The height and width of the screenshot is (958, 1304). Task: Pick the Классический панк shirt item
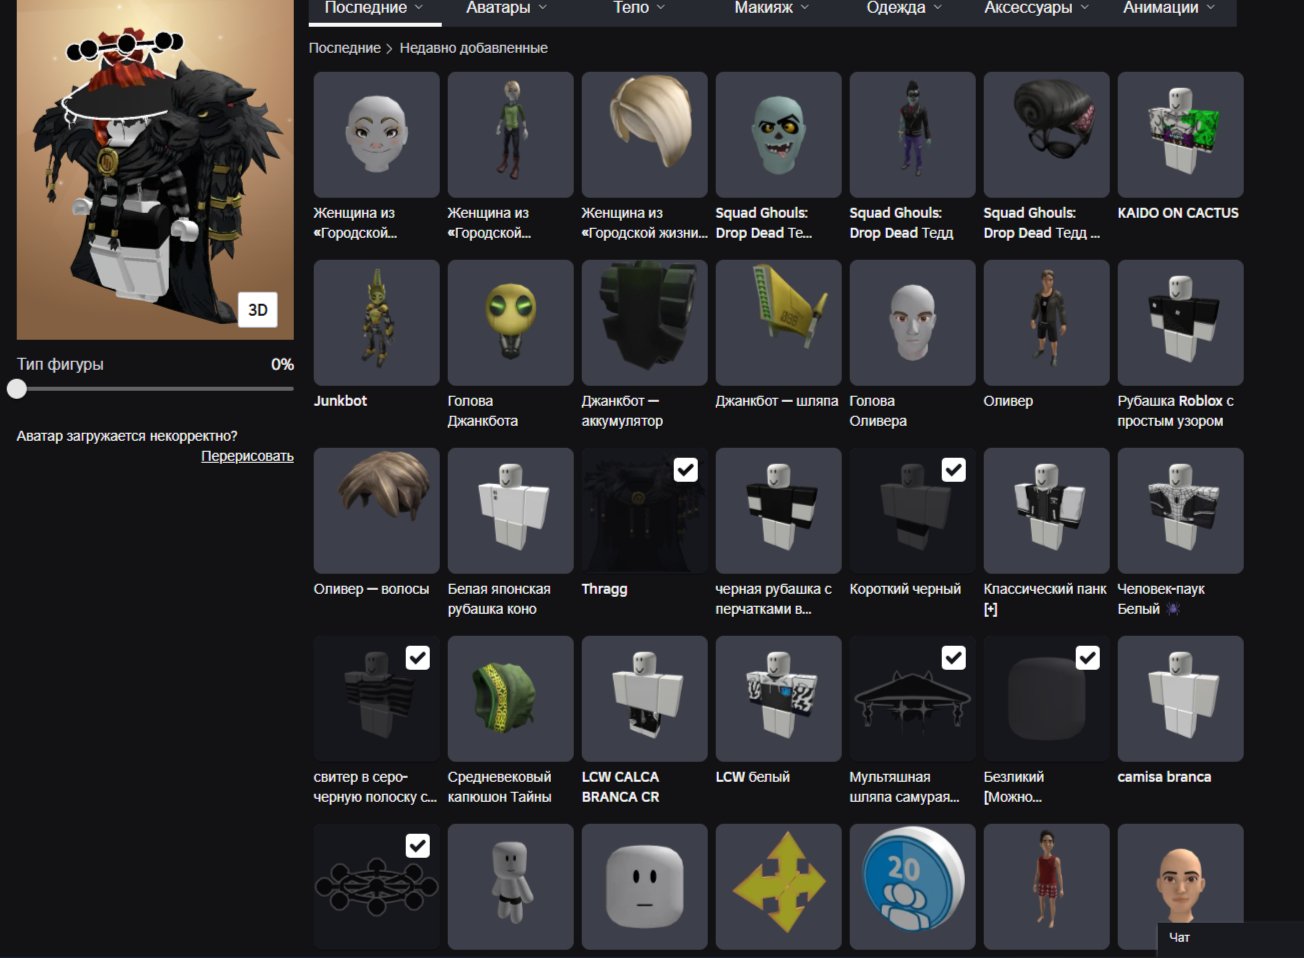[1046, 510]
